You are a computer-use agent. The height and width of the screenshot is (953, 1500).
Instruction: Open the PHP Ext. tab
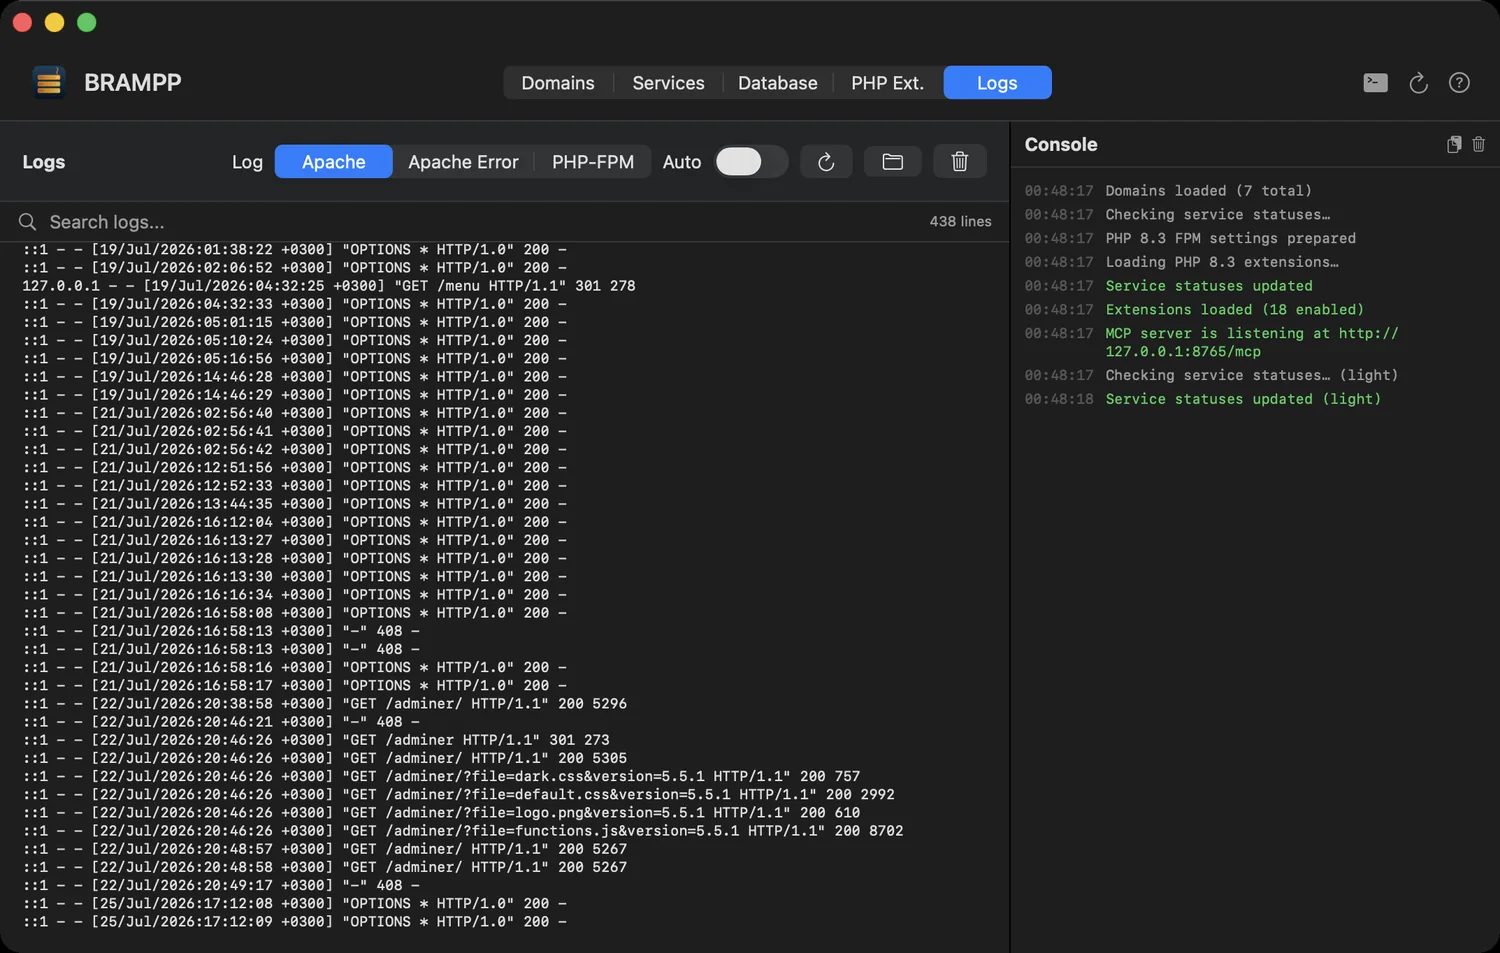[887, 83]
